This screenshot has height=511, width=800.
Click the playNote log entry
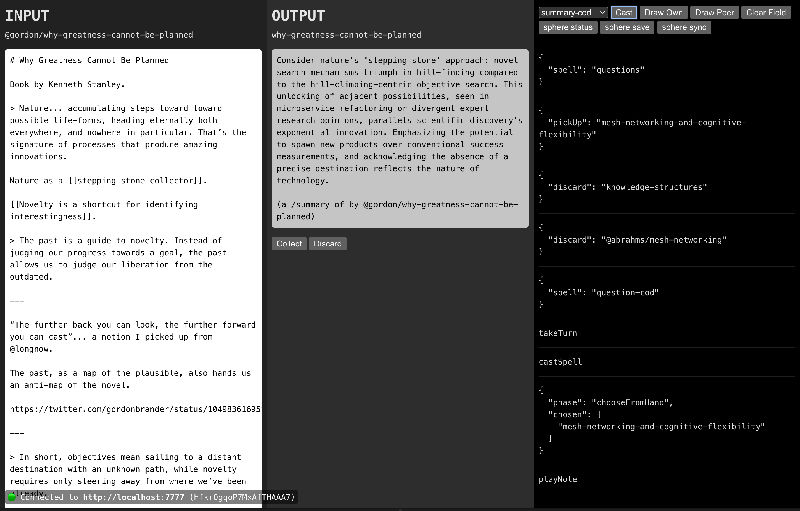click(558, 479)
